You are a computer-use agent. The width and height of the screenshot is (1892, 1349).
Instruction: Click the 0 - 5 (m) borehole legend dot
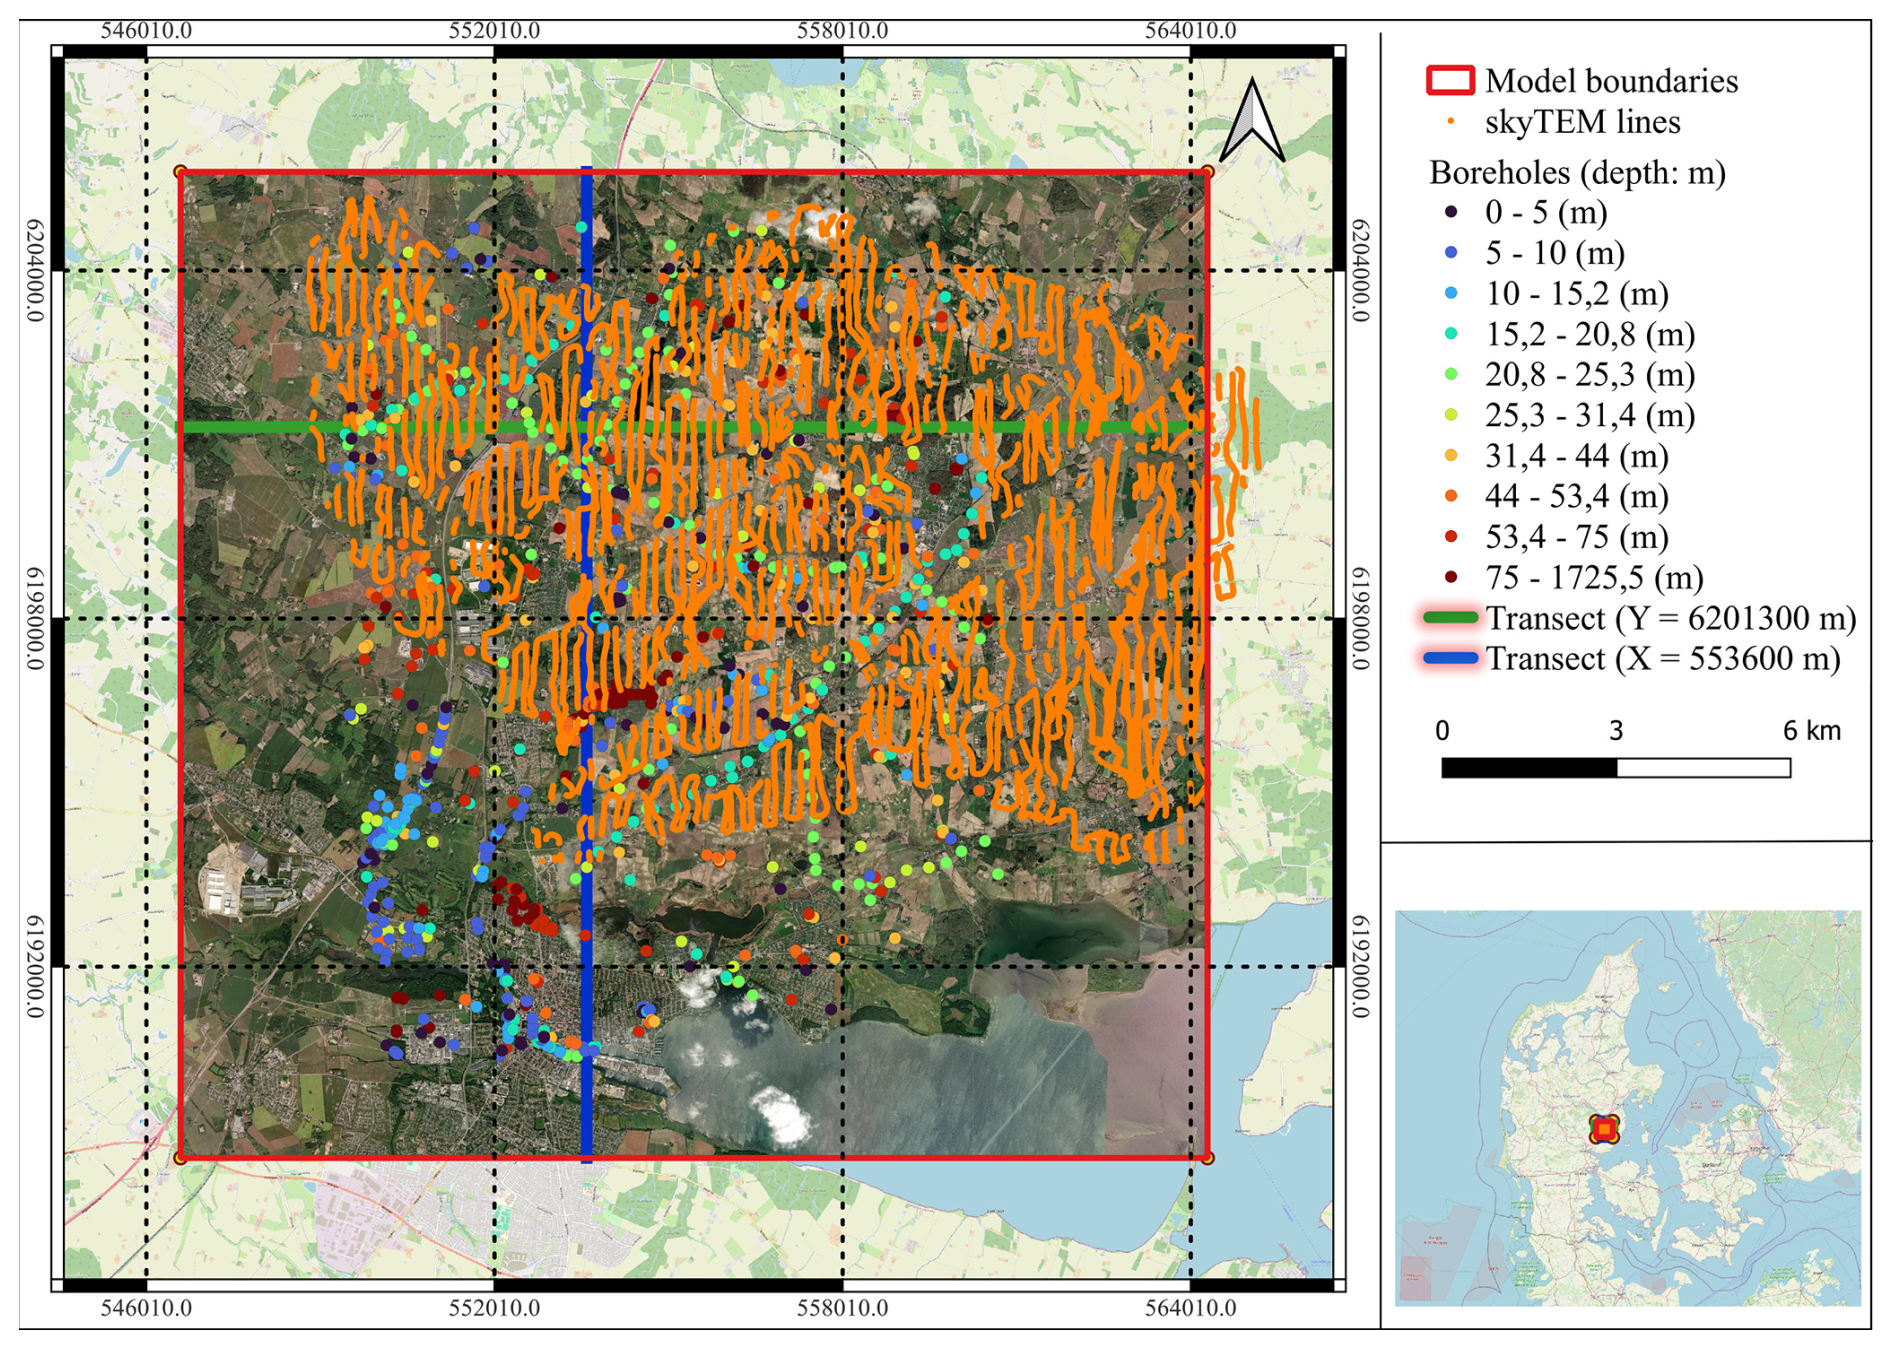(x=1451, y=212)
